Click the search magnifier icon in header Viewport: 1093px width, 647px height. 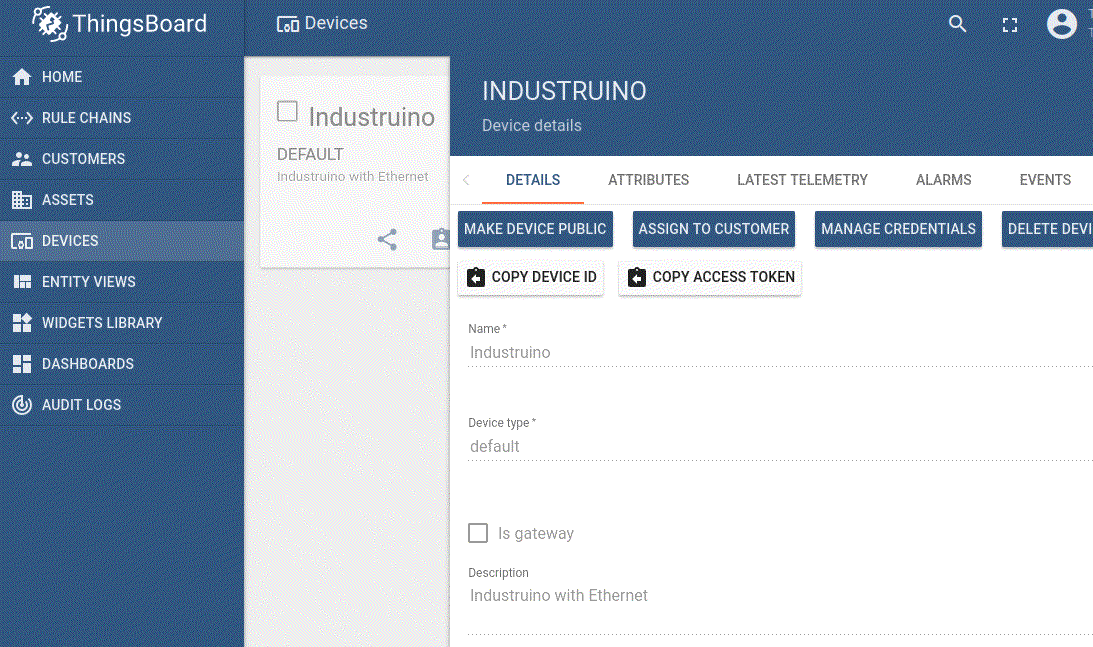point(957,25)
